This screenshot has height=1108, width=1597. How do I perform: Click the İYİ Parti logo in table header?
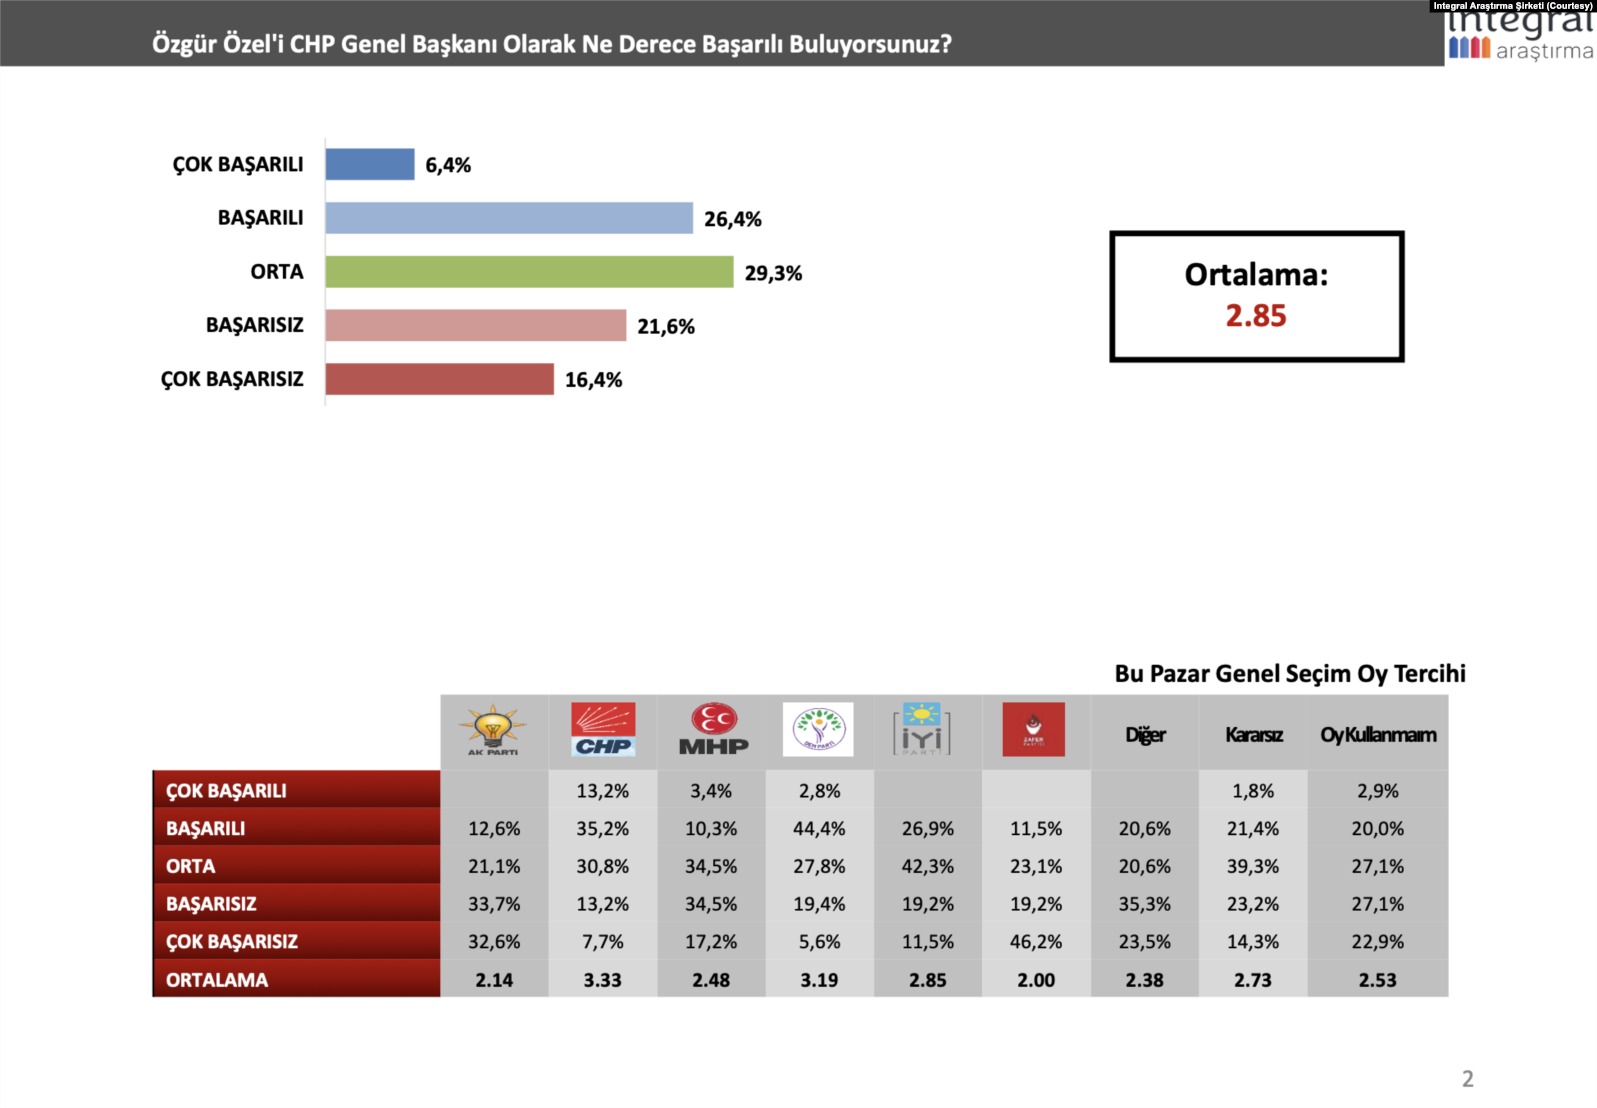point(921,729)
